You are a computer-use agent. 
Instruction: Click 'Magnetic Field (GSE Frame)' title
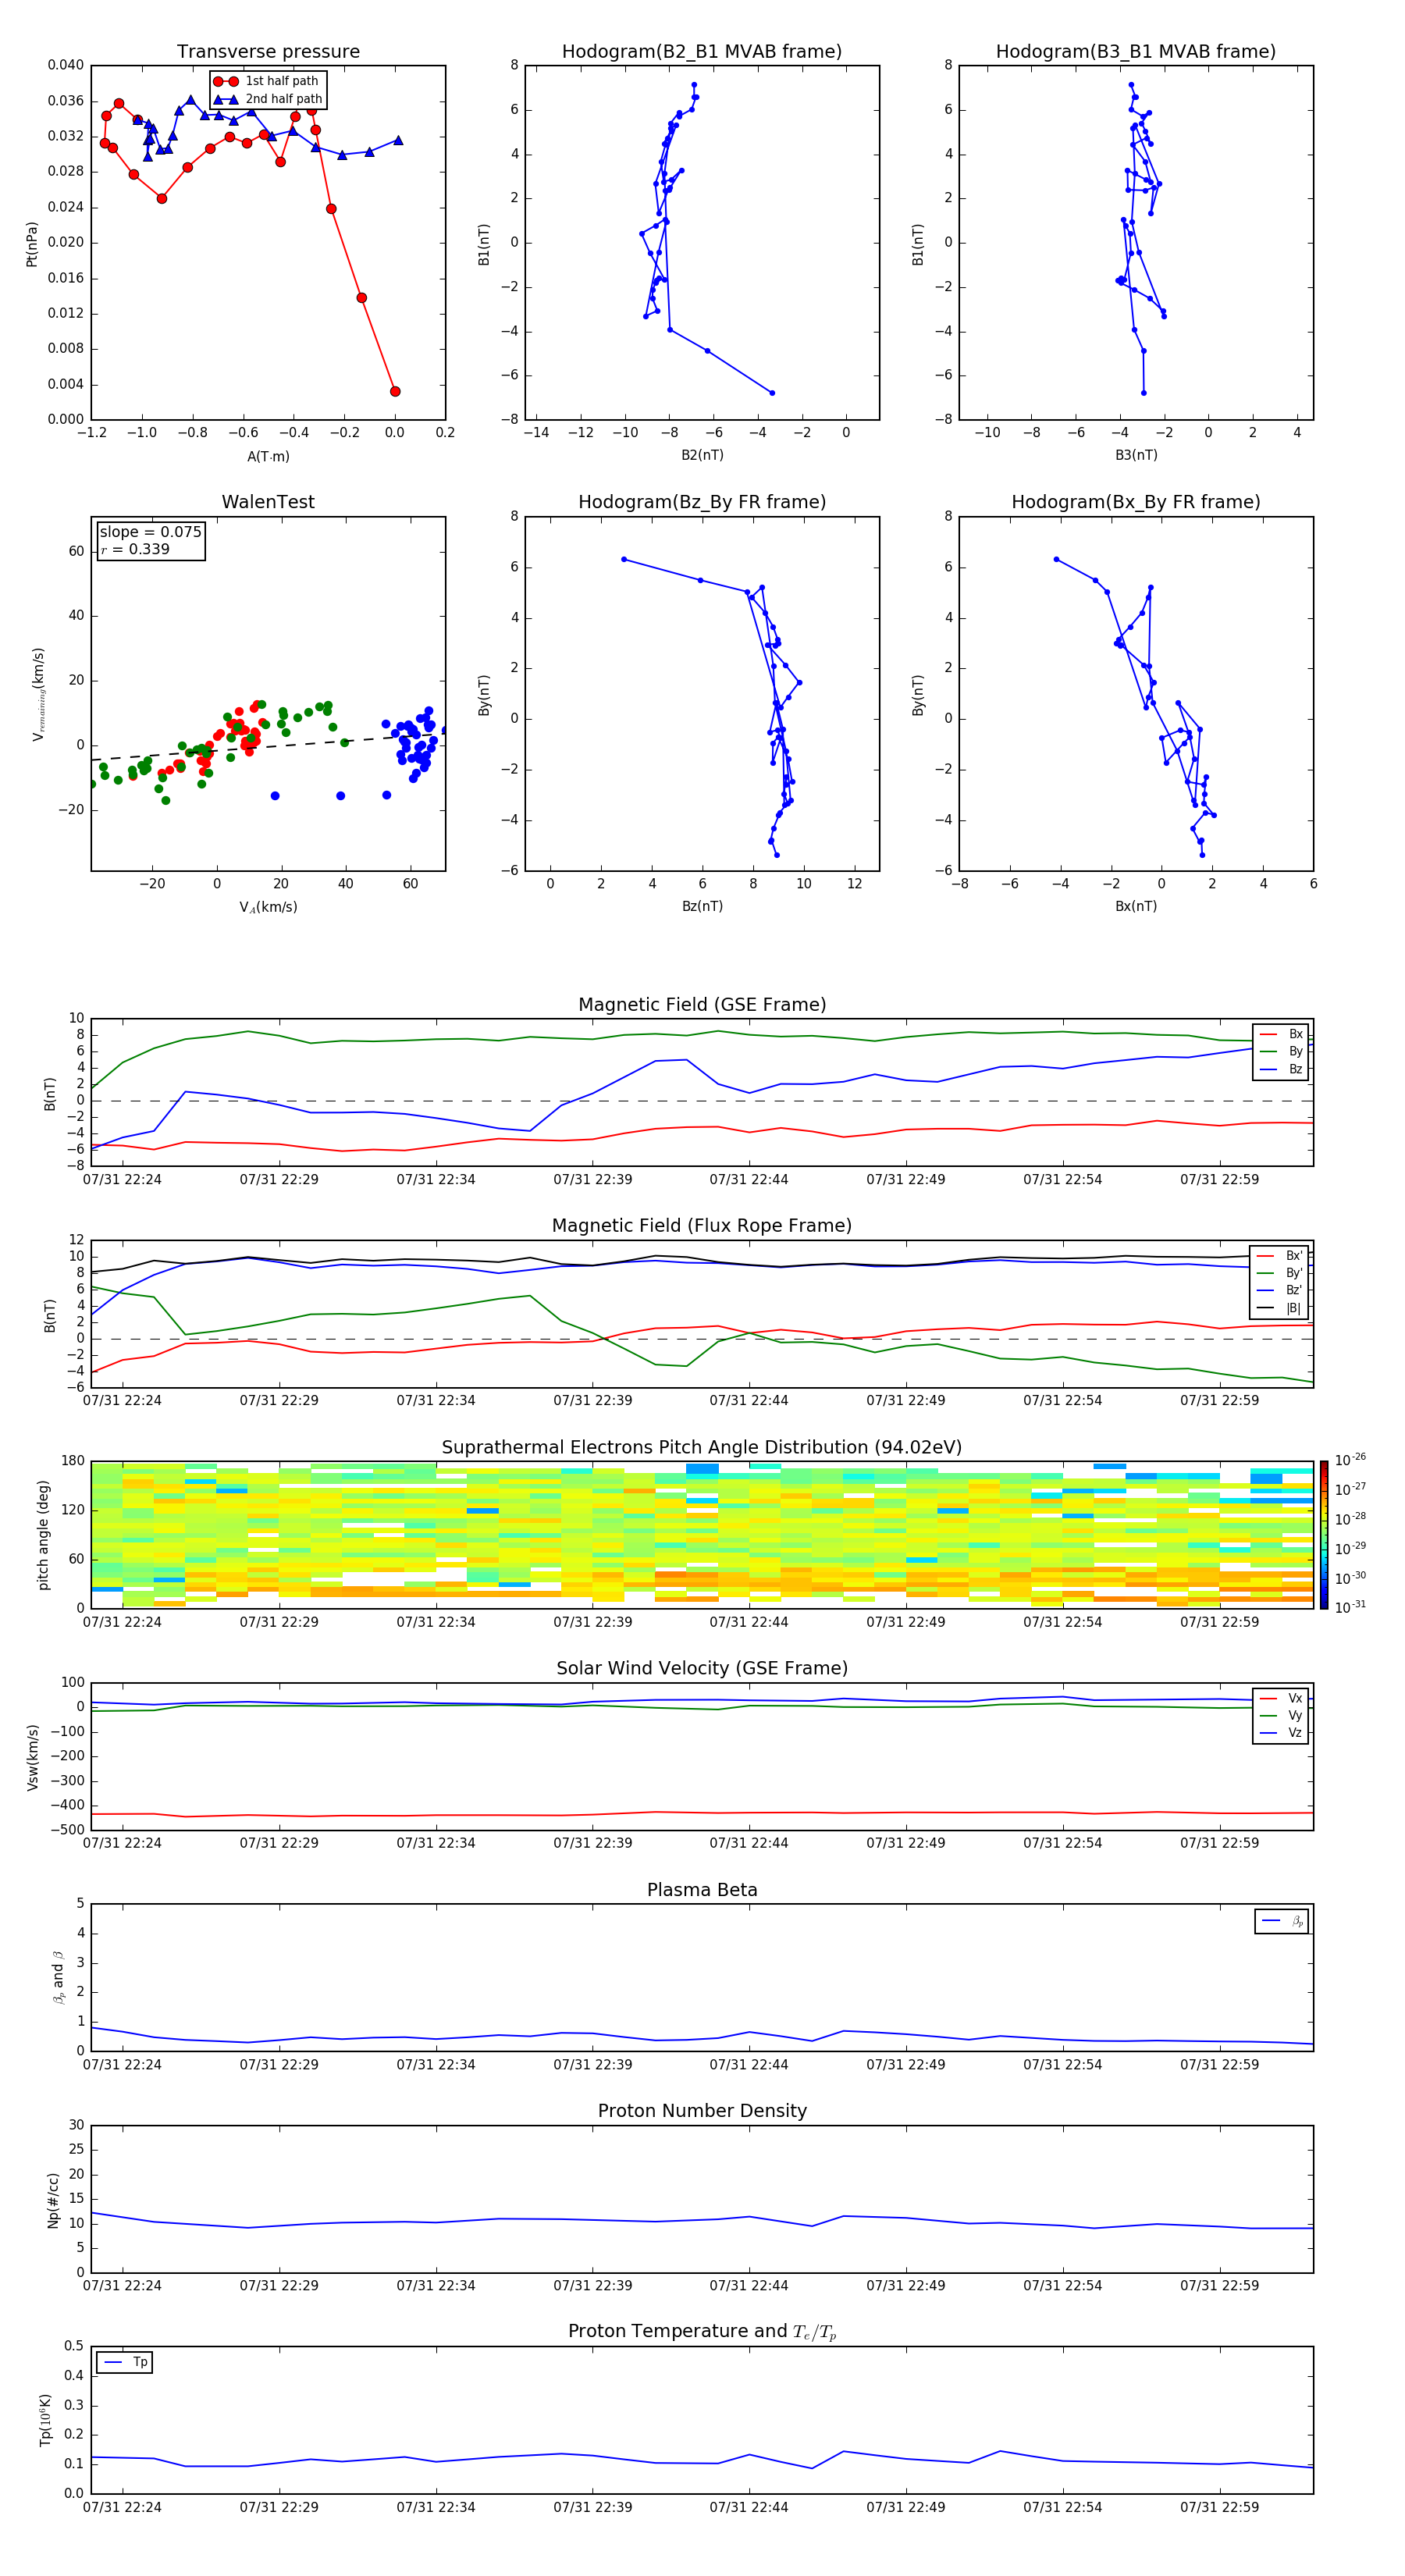[x=702, y=1005]
